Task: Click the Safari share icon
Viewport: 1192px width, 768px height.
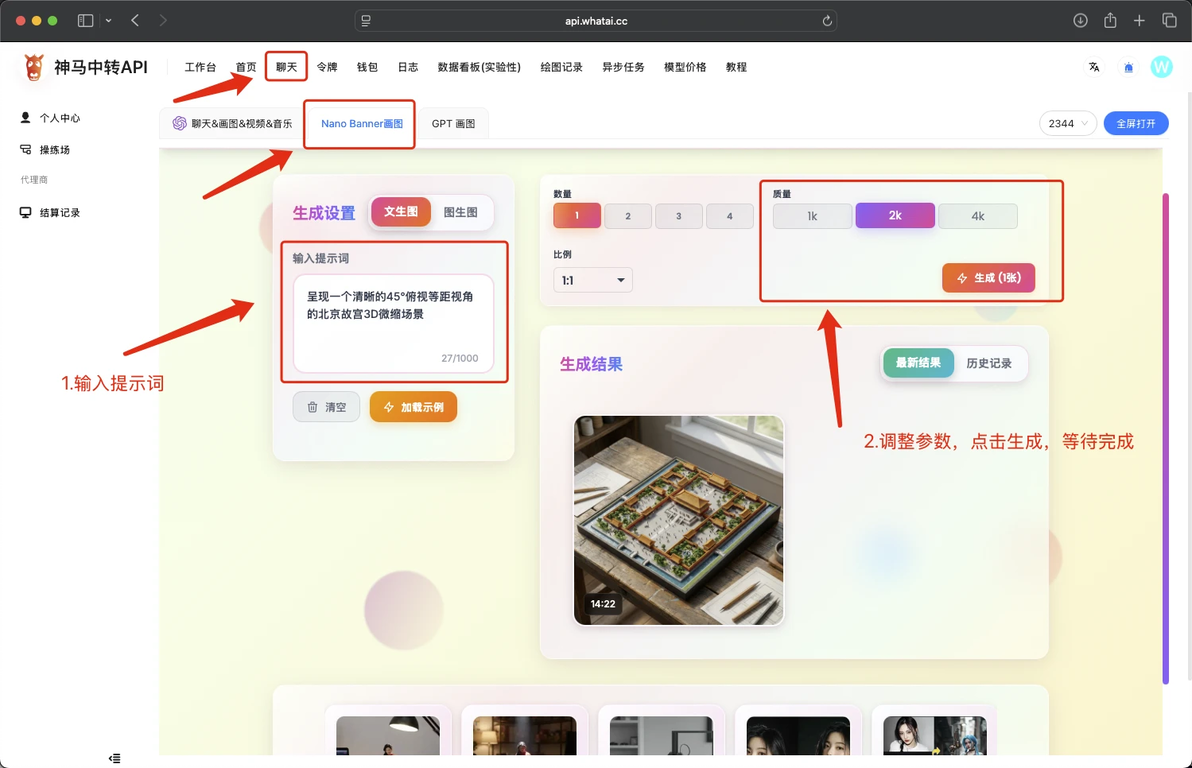Action: [x=1110, y=21]
